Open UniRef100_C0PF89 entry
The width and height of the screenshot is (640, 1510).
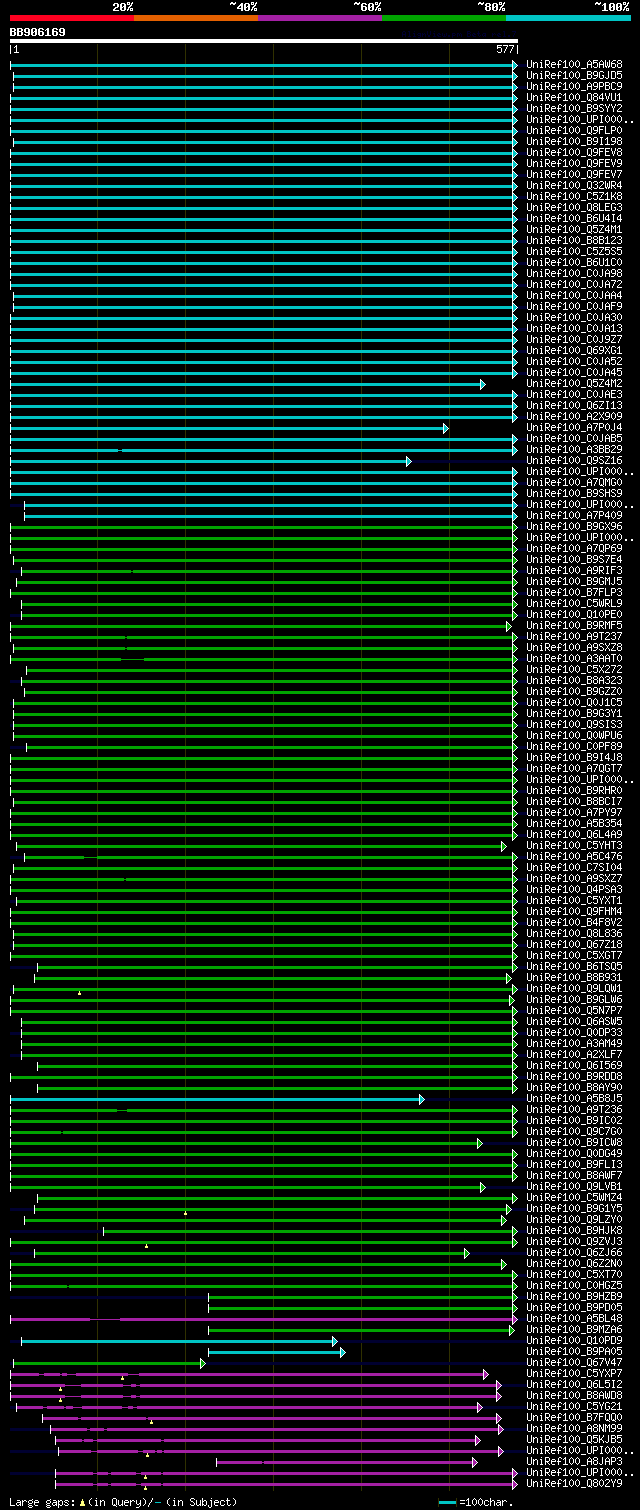(574, 746)
